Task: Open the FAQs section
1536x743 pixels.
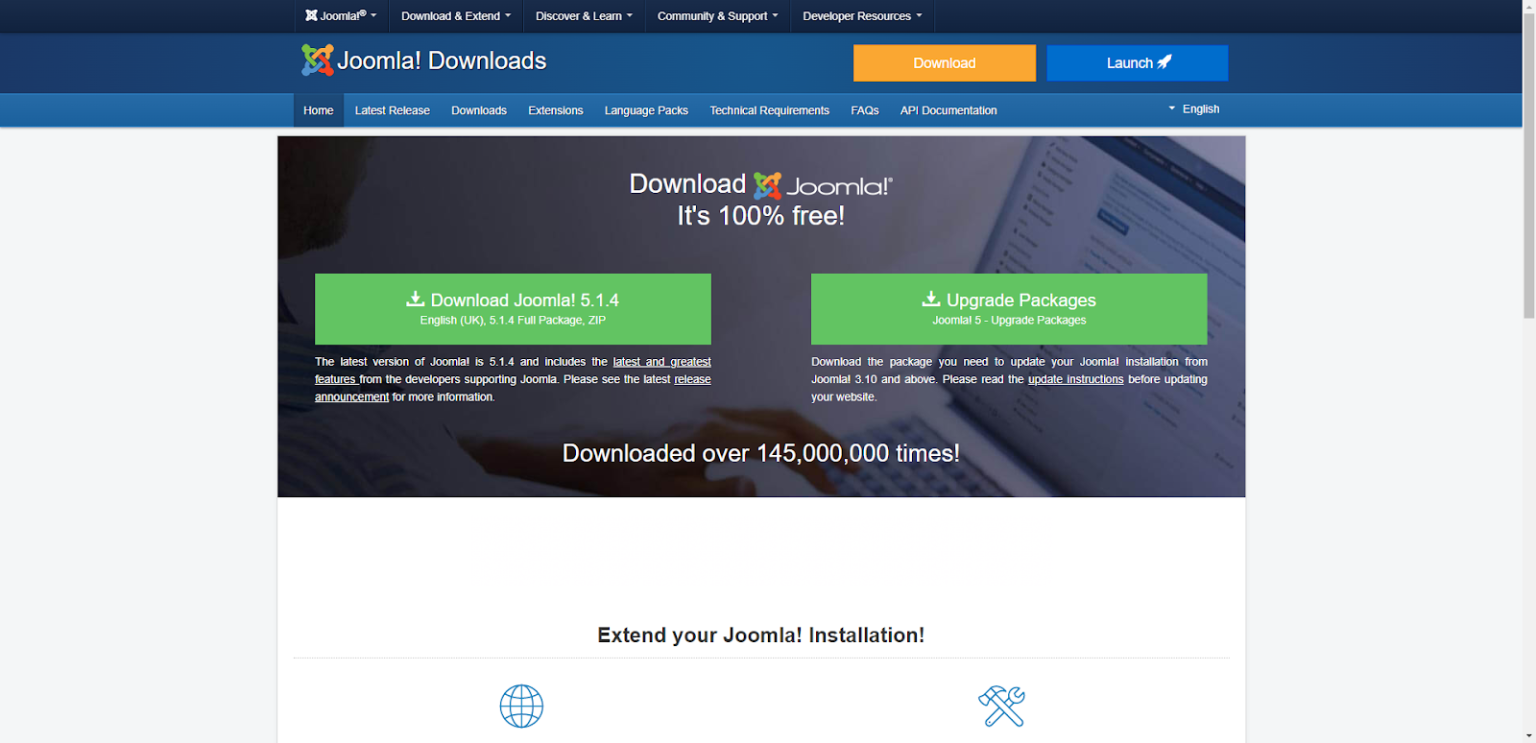Action: coord(864,110)
